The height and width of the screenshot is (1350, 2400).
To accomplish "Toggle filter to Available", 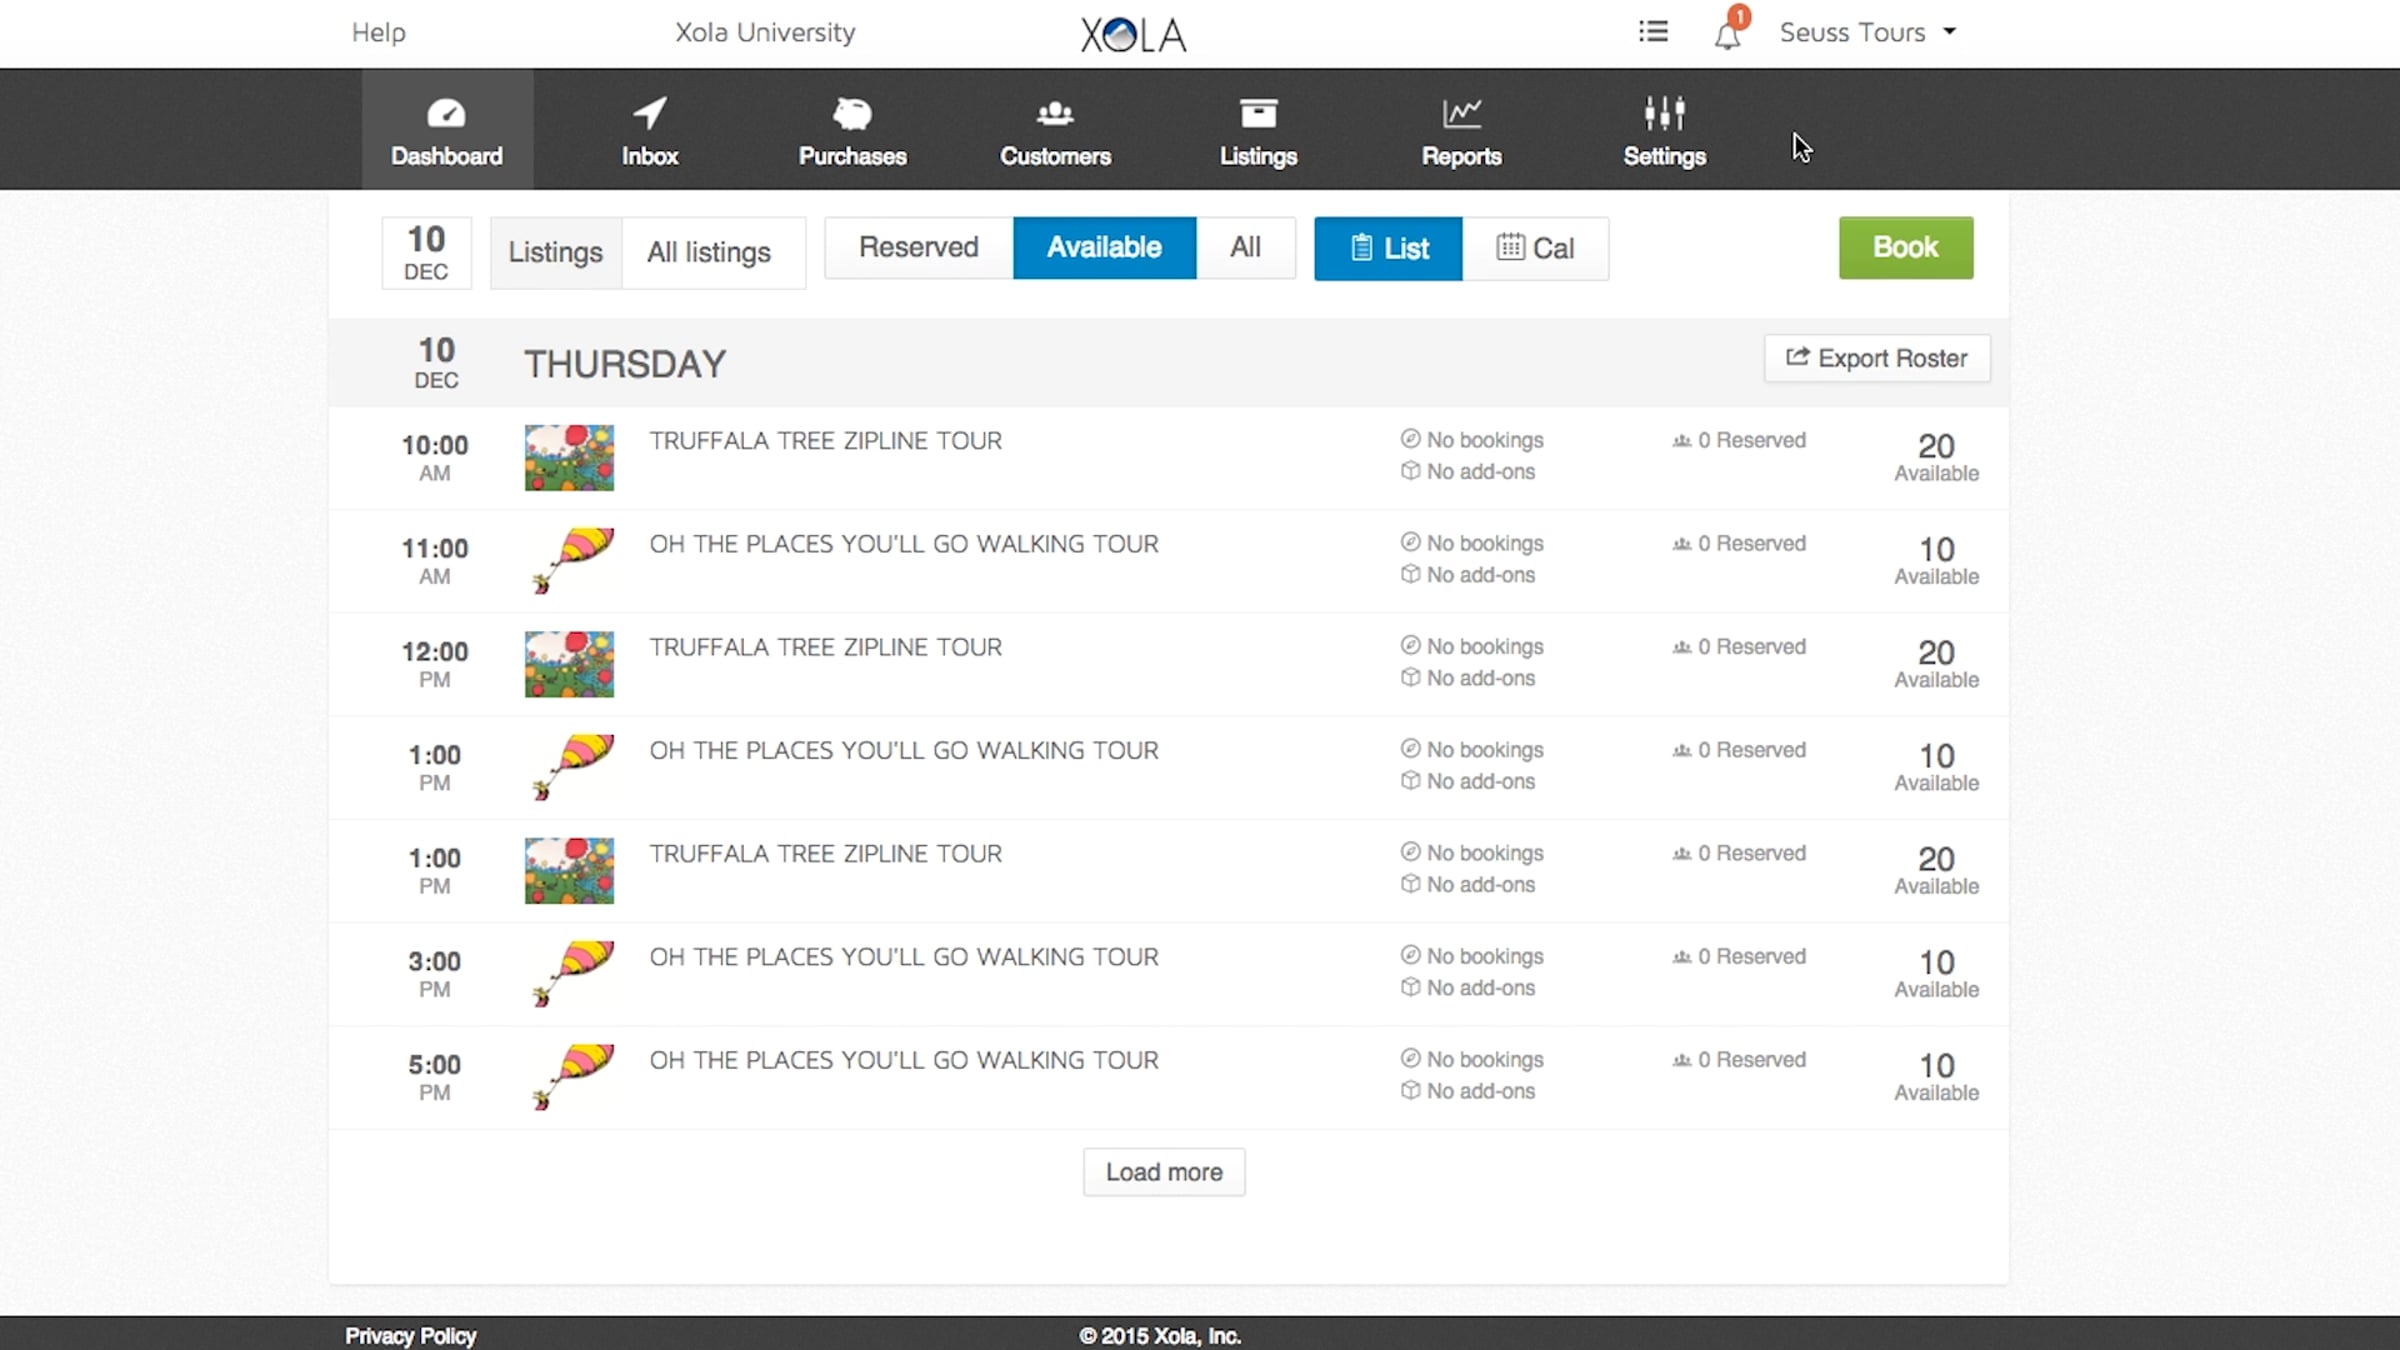I will point(1104,247).
